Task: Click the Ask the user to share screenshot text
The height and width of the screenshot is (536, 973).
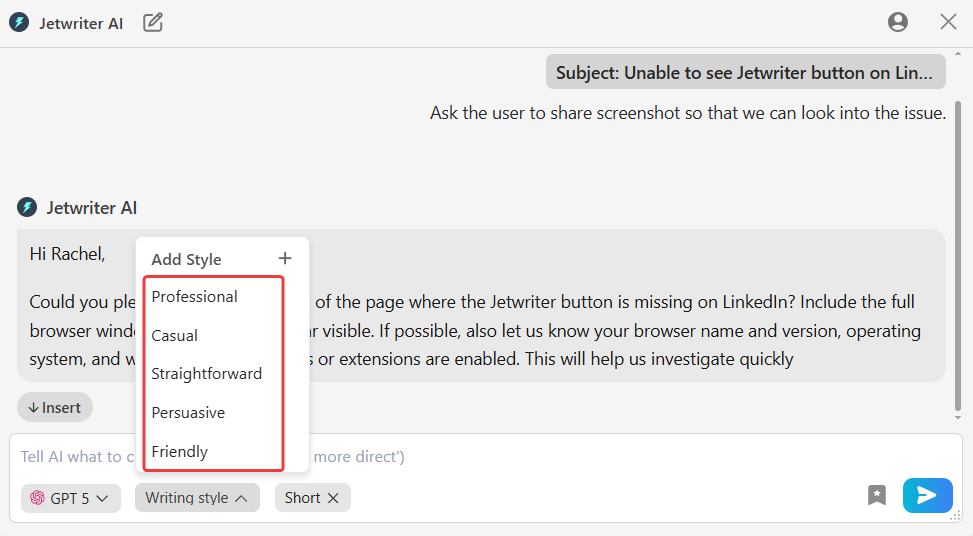Action: tap(688, 113)
